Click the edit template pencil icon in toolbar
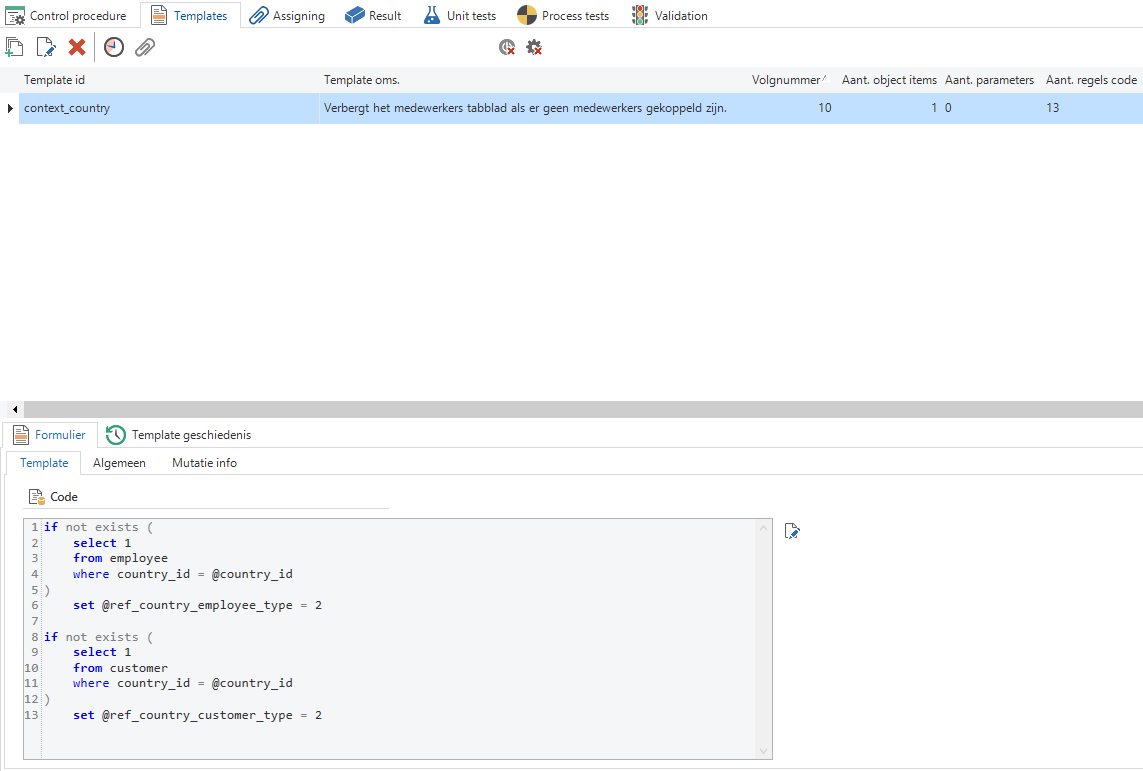Image resolution: width=1143 pixels, height=771 pixels. pos(46,47)
